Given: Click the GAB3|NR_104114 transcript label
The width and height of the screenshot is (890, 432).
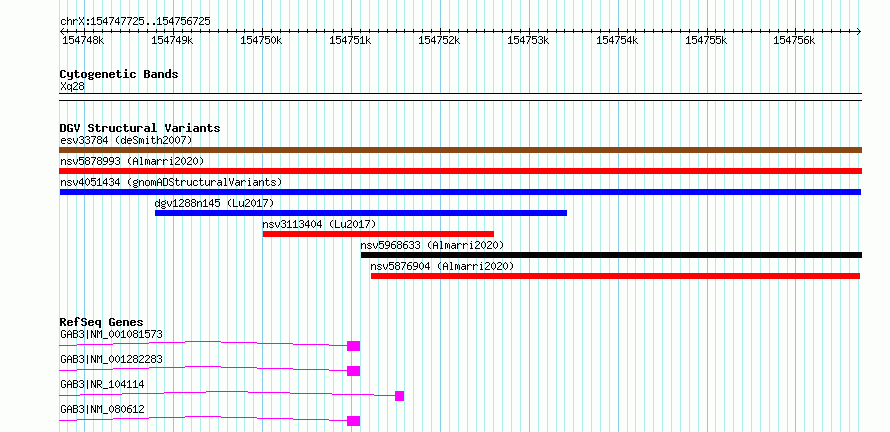Looking at the screenshot, I should [x=102, y=384].
